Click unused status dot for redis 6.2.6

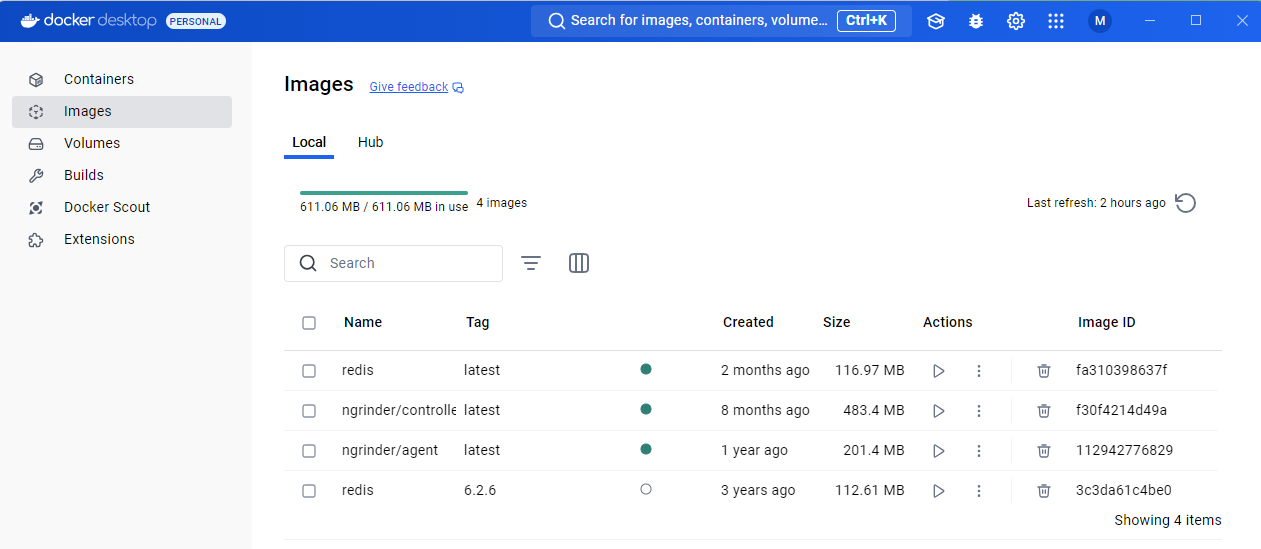(646, 489)
